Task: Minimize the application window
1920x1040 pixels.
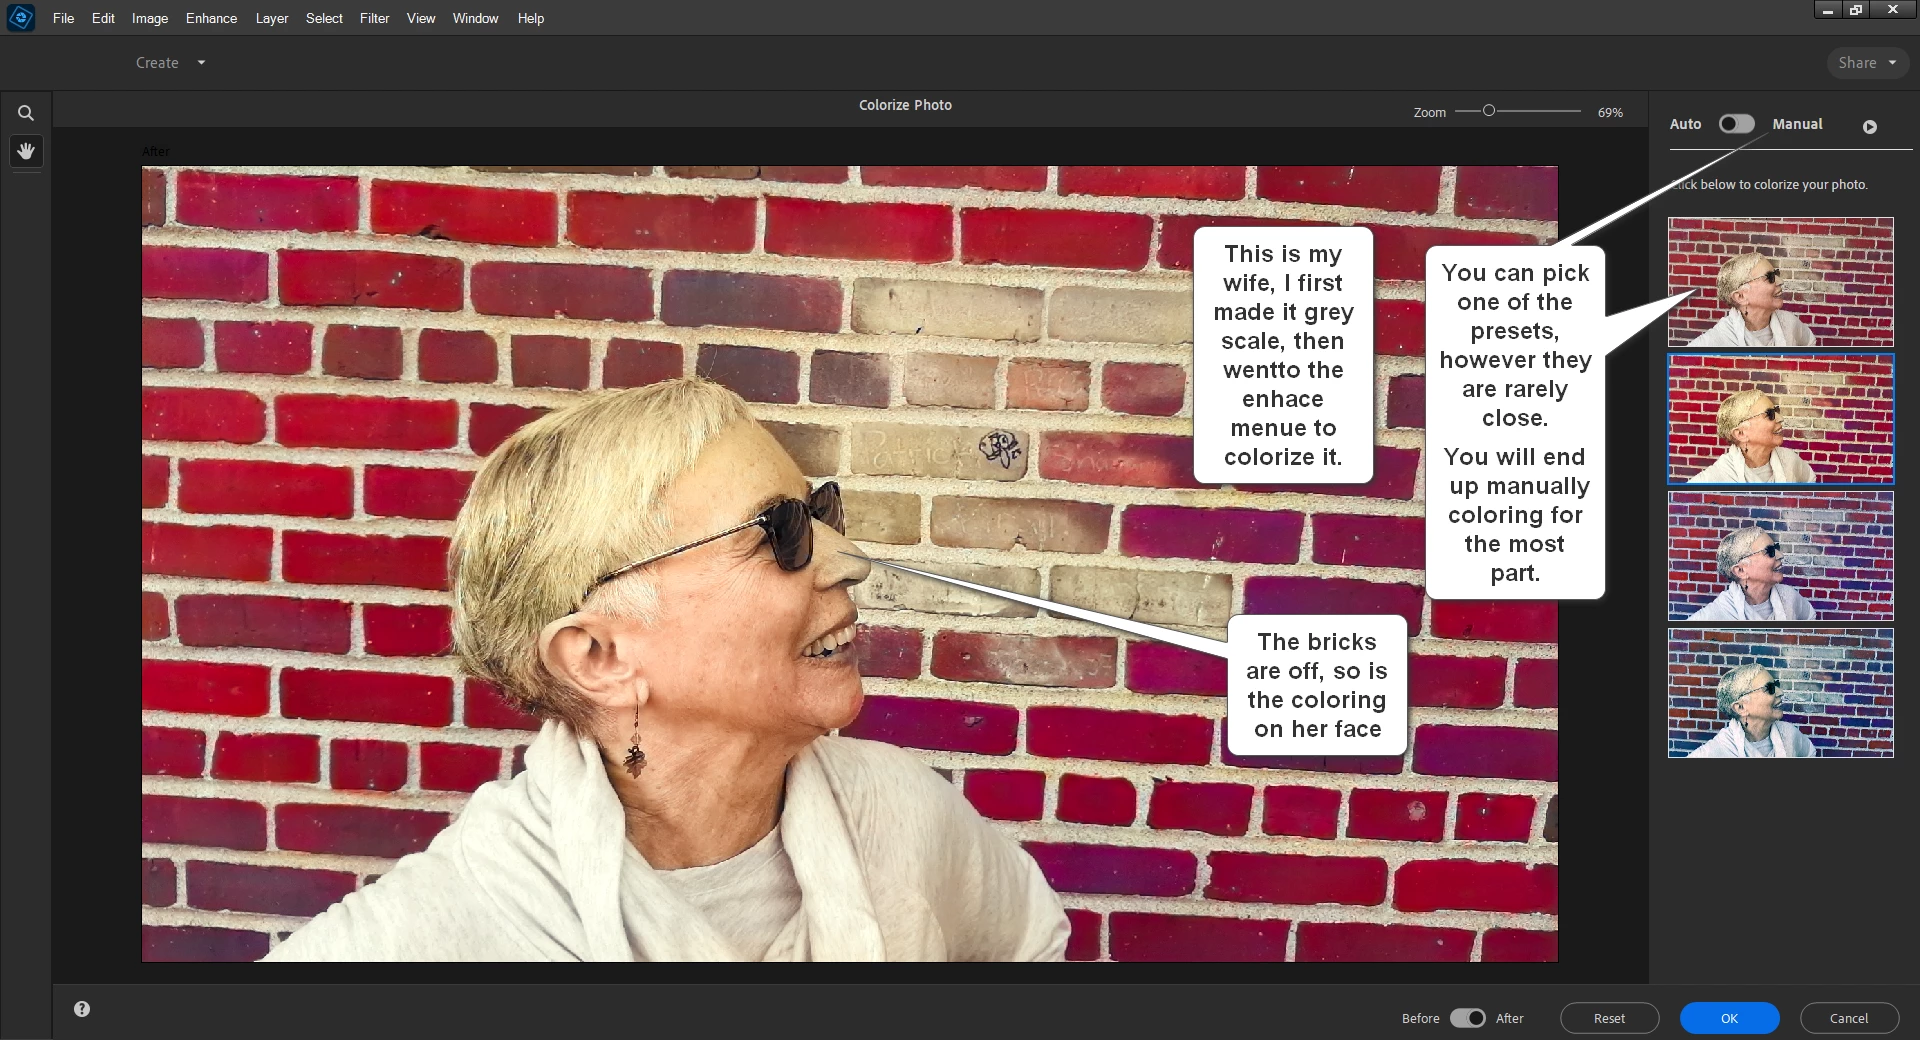Action: [x=1828, y=10]
